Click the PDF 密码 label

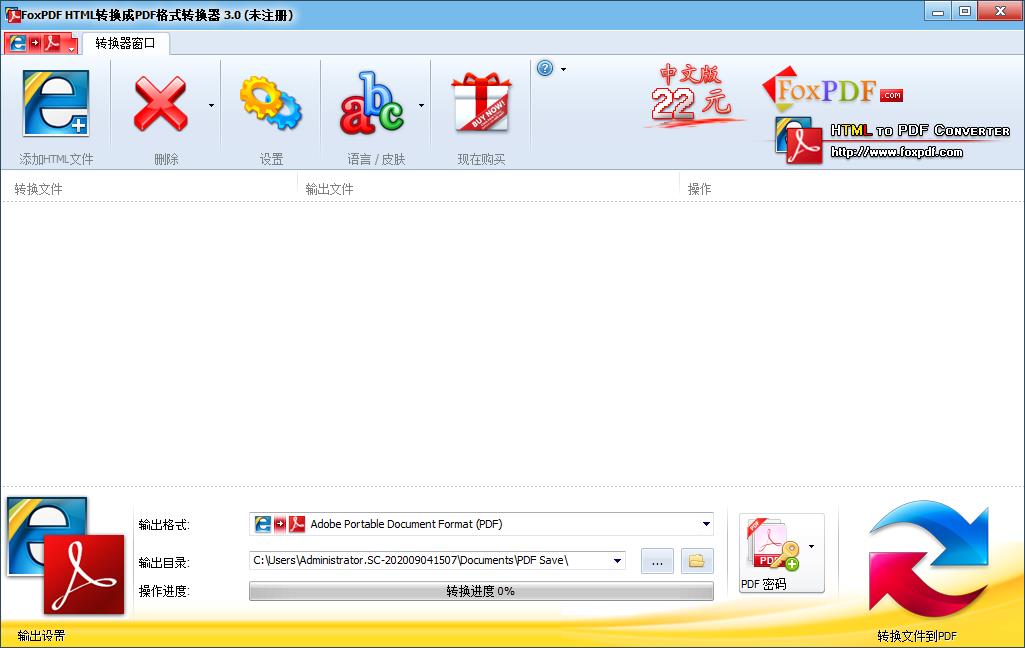point(764,584)
